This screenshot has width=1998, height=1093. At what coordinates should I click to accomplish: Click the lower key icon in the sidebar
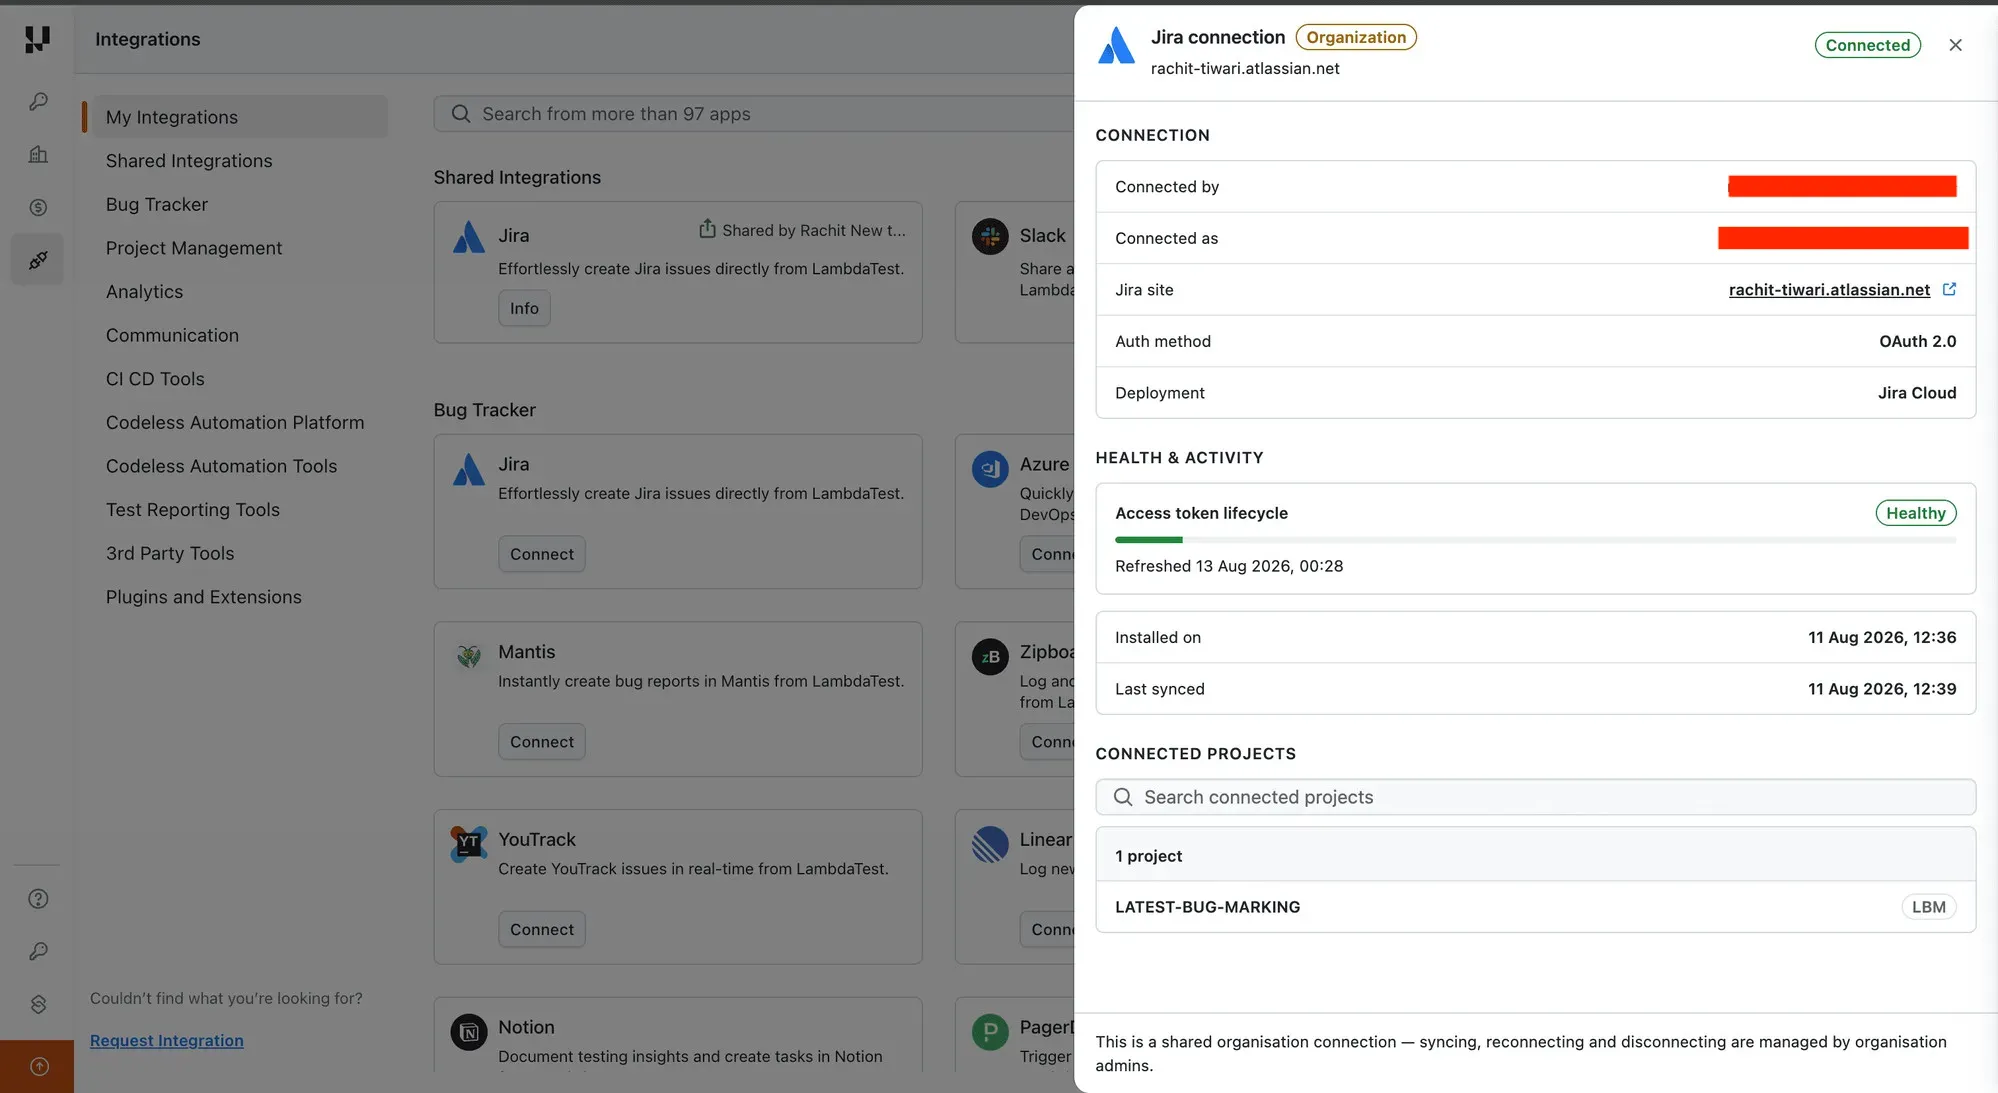[x=38, y=951]
